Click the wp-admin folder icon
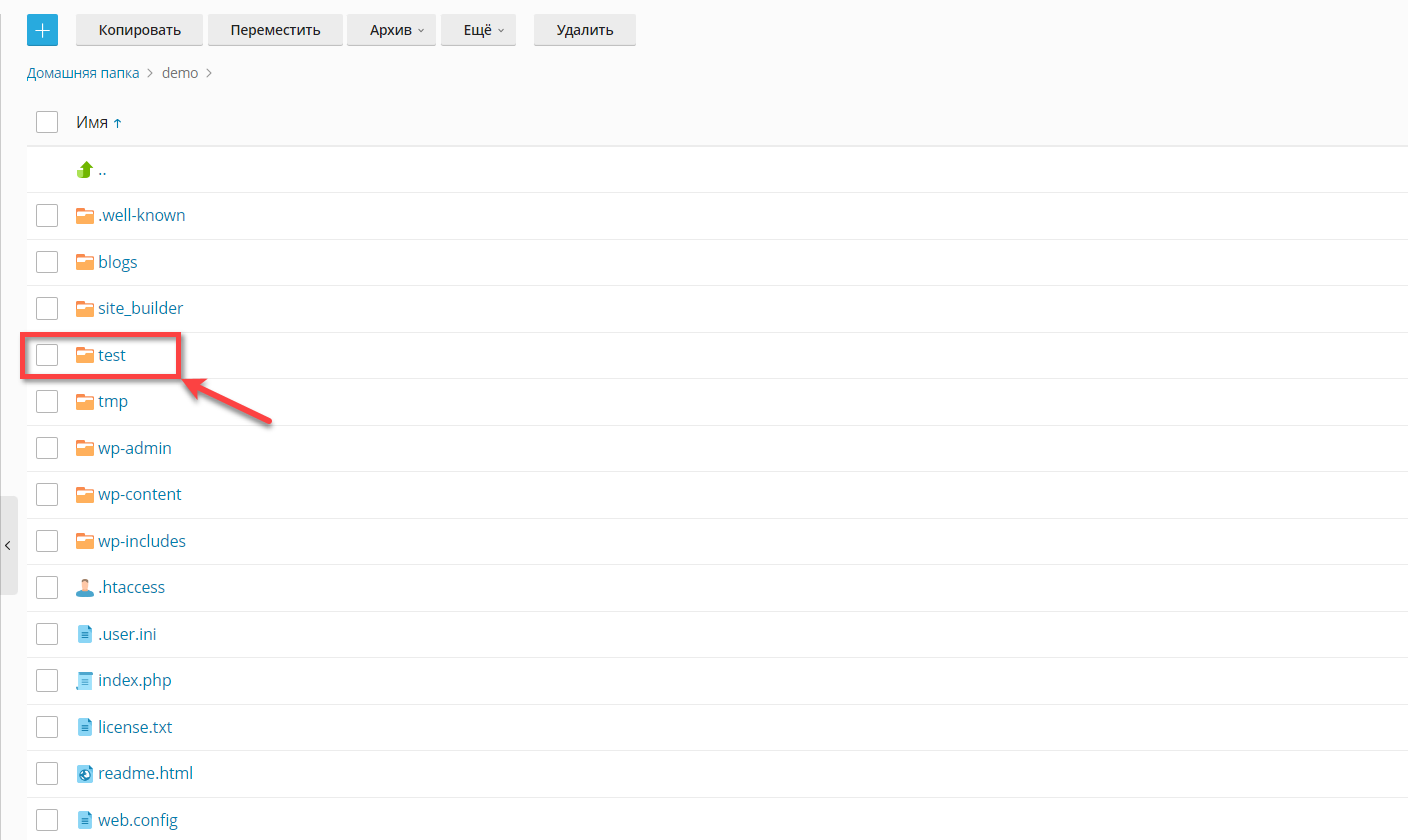This screenshot has width=1408, height=840. click(x=85, y=448)
